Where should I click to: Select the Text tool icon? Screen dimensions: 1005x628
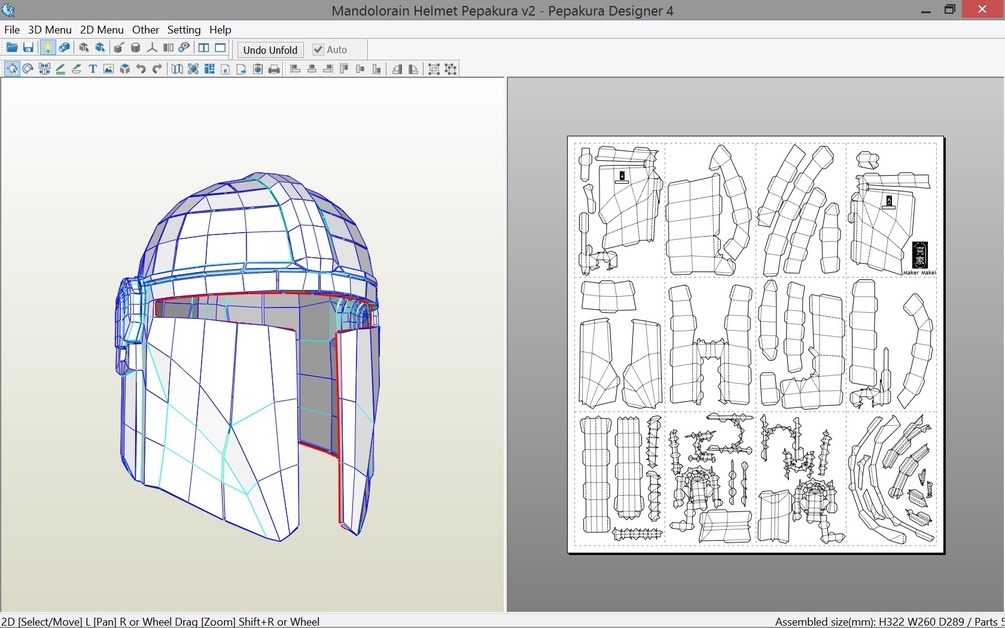coord(93,69)
